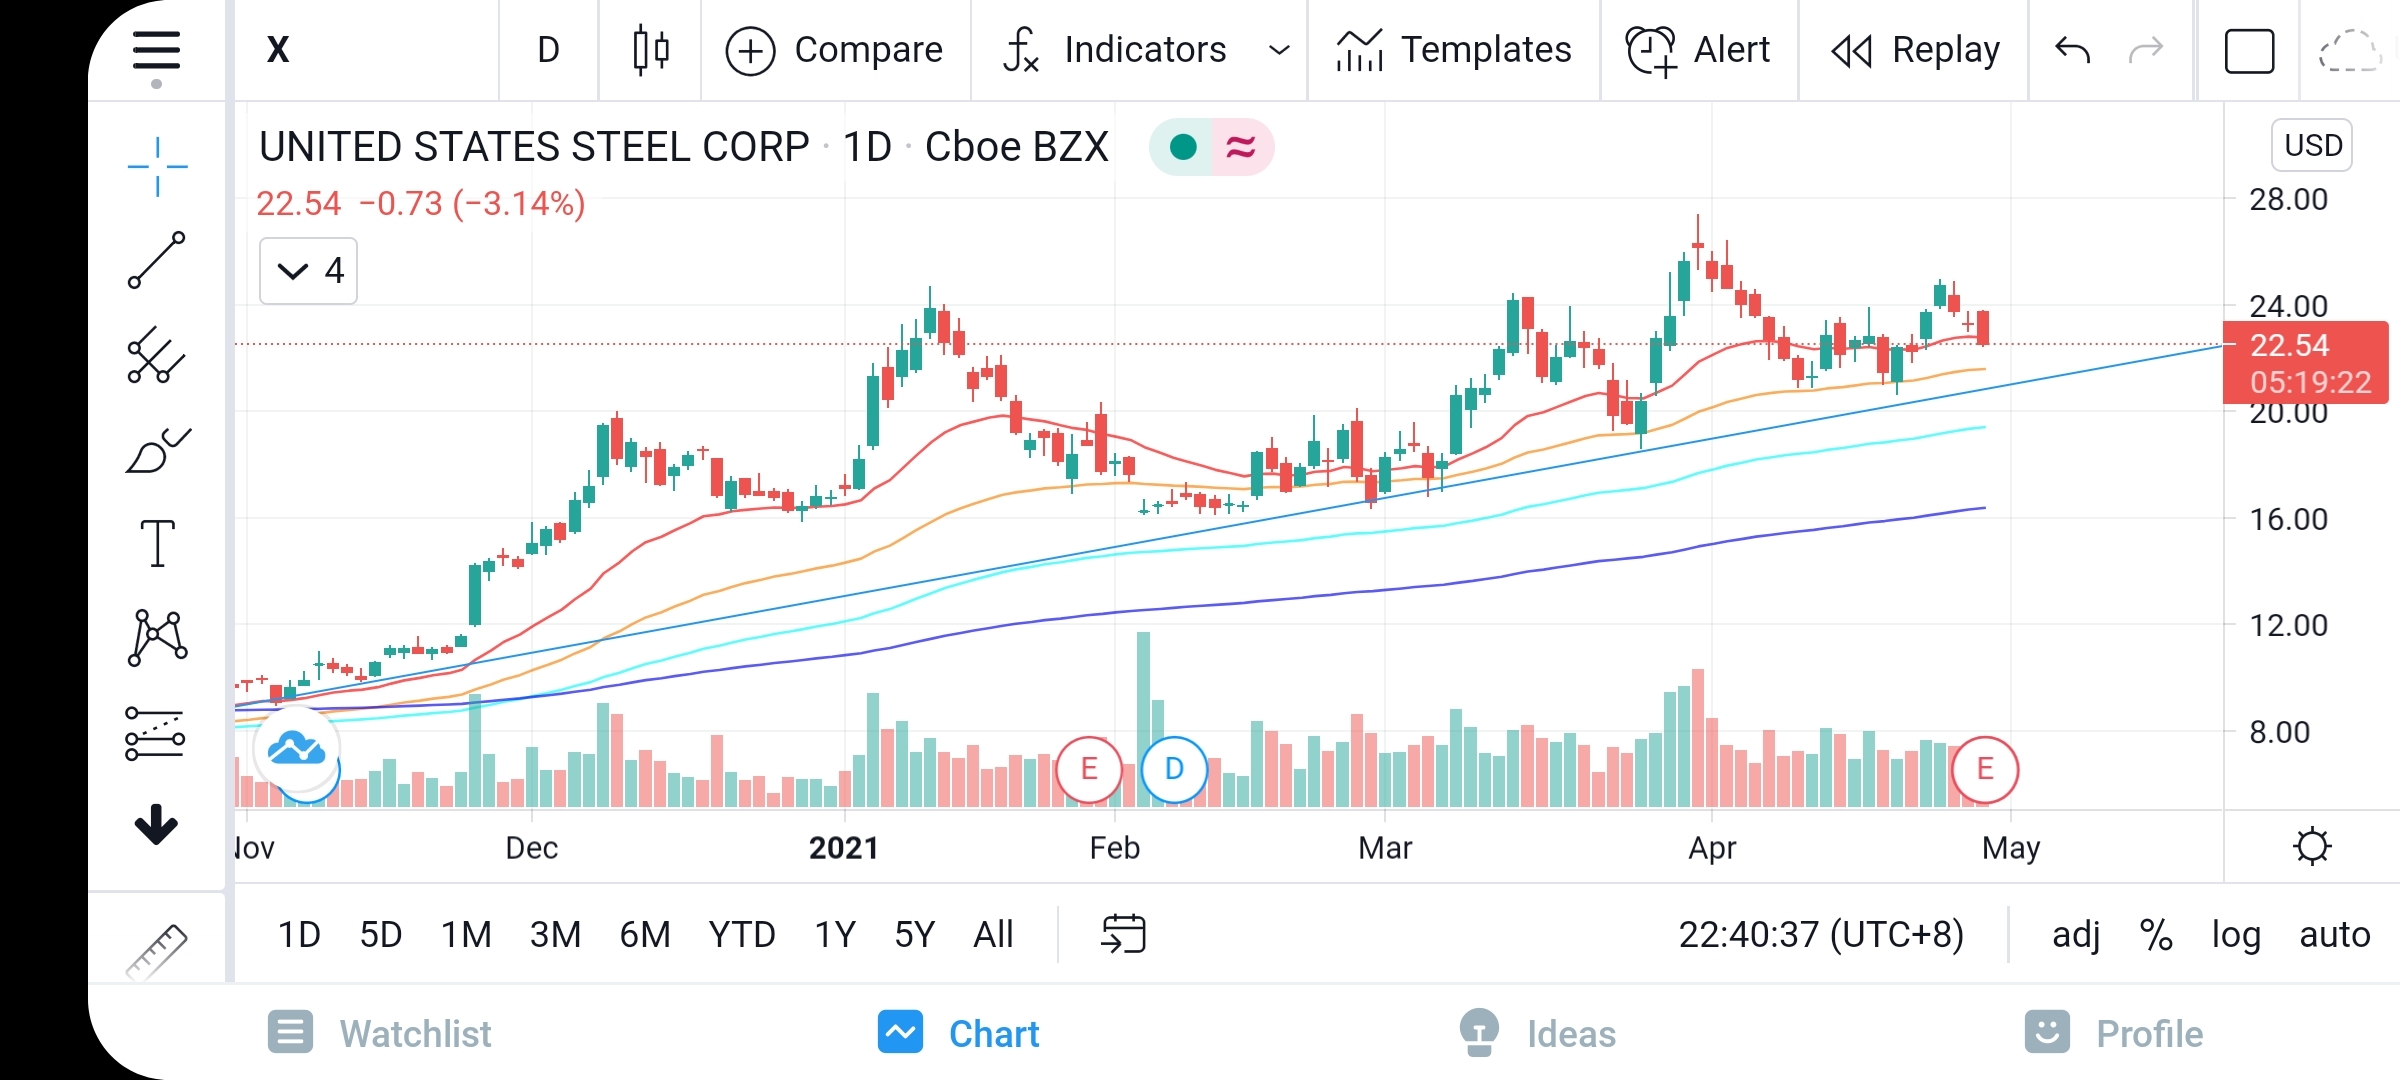Redo the last chart action
Image resolution: width=2400 pixels, height=1080 pixels.
tap(2146, 50)
